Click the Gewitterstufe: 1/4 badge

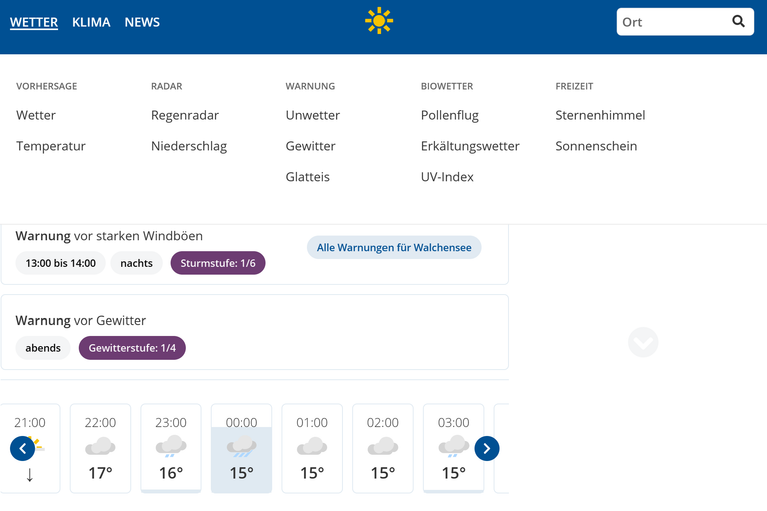(132, 348)
